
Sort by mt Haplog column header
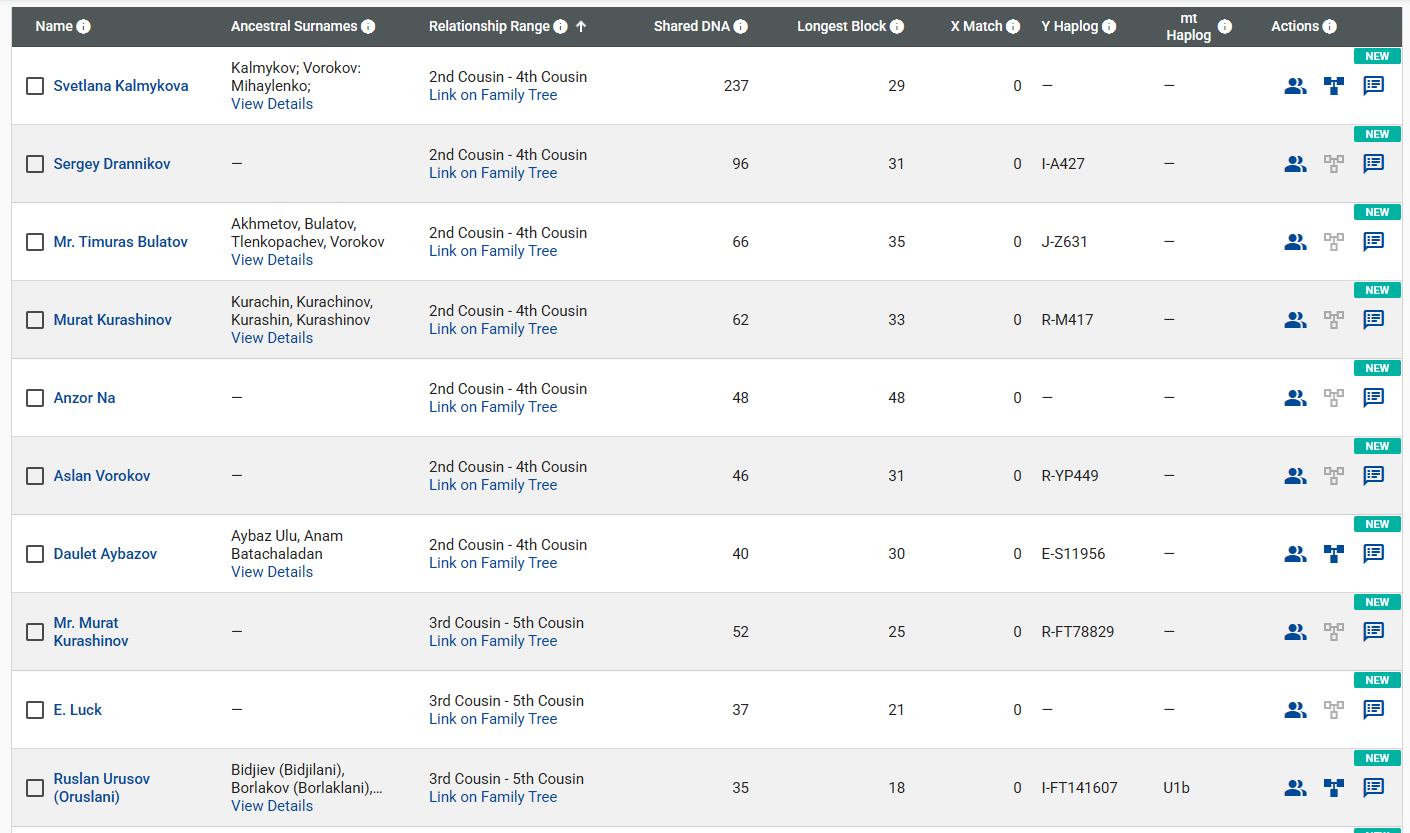(x=1188, y=27)
